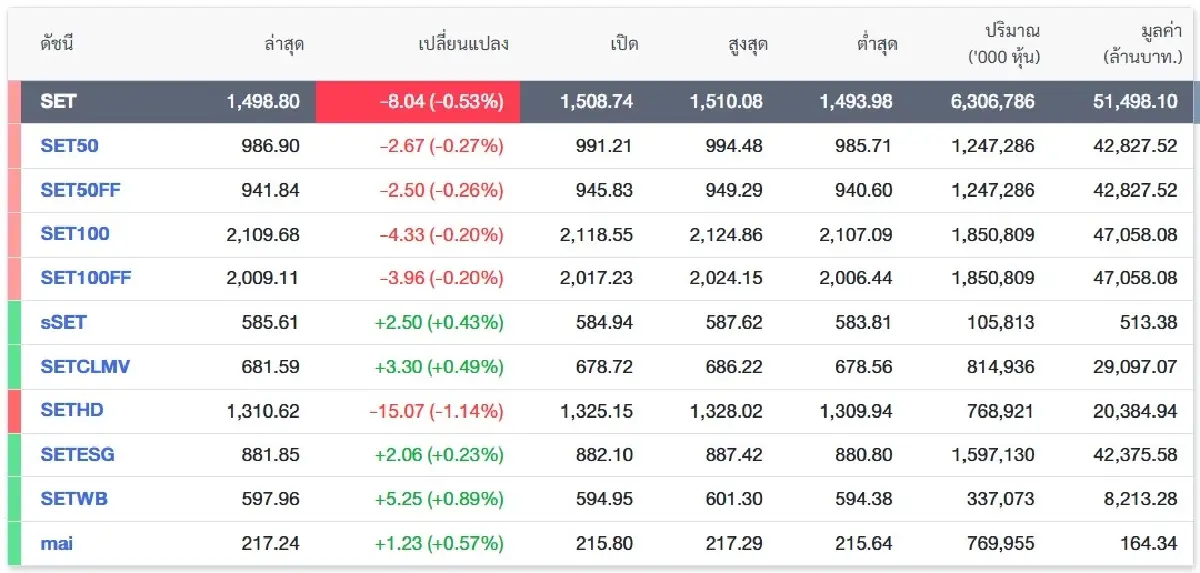Click the ล่าสุด column header

pos(284,44)
